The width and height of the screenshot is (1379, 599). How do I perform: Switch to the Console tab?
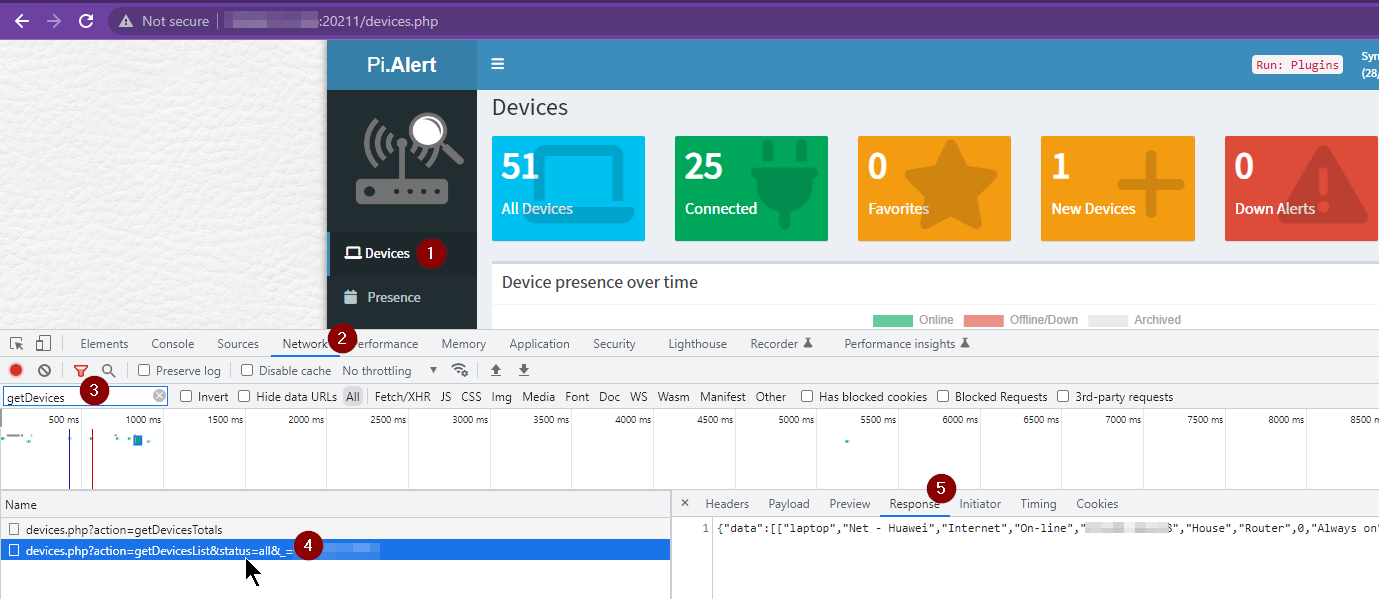click(x=172, y=343)
